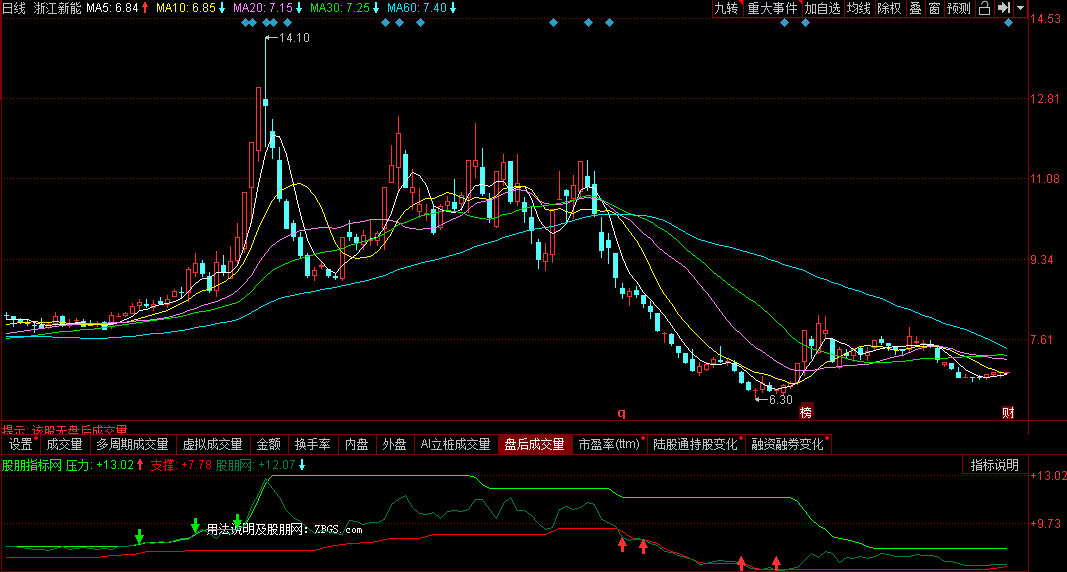Click the red 榜 marker icon
Image resolution: width=1067 pixels, height=572 pixels.
coord(806,412)
